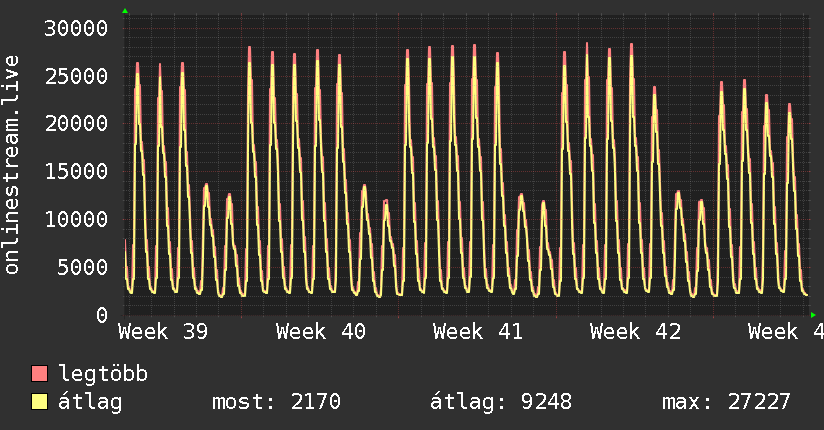This screenshot has height=430, width=824.
Task: Click the yellow átlag legend swatch
Action: [x=39, y=401]
